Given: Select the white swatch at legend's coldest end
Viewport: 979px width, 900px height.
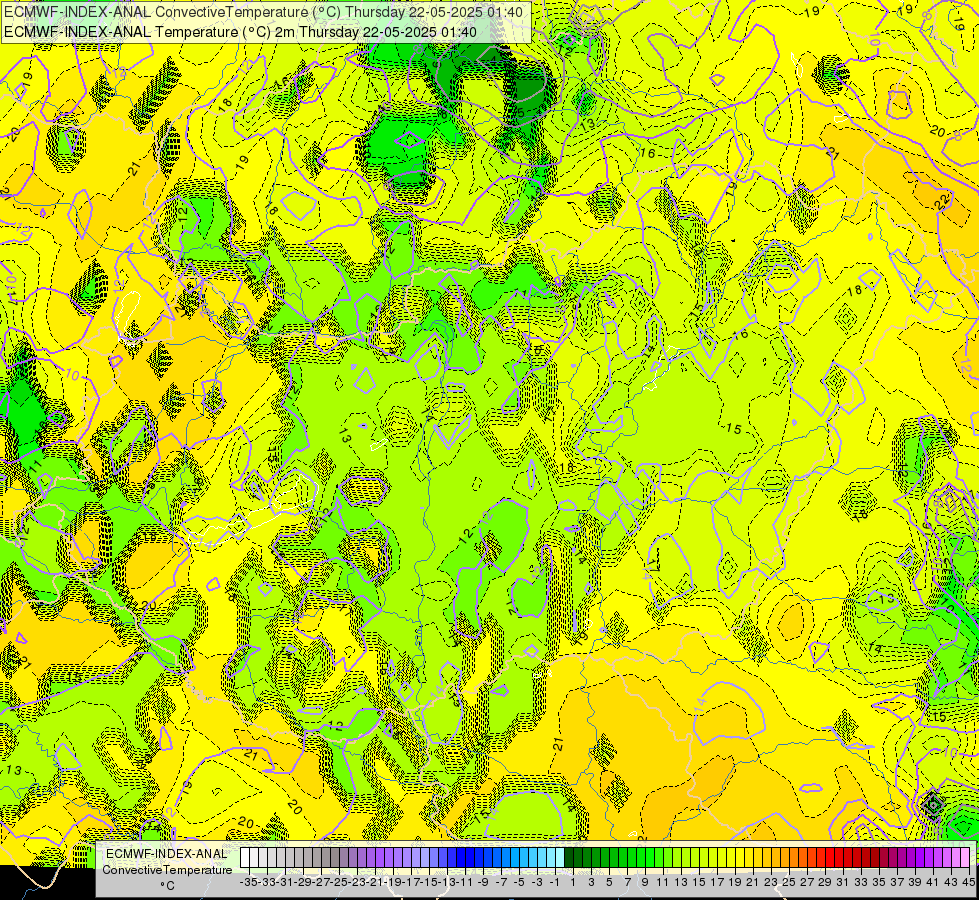Looking at the screenshot, I should coord(245,858).
